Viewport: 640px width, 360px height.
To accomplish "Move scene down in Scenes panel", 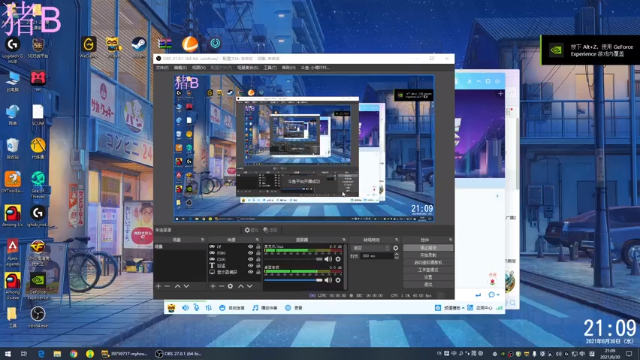I will (186, 287).
